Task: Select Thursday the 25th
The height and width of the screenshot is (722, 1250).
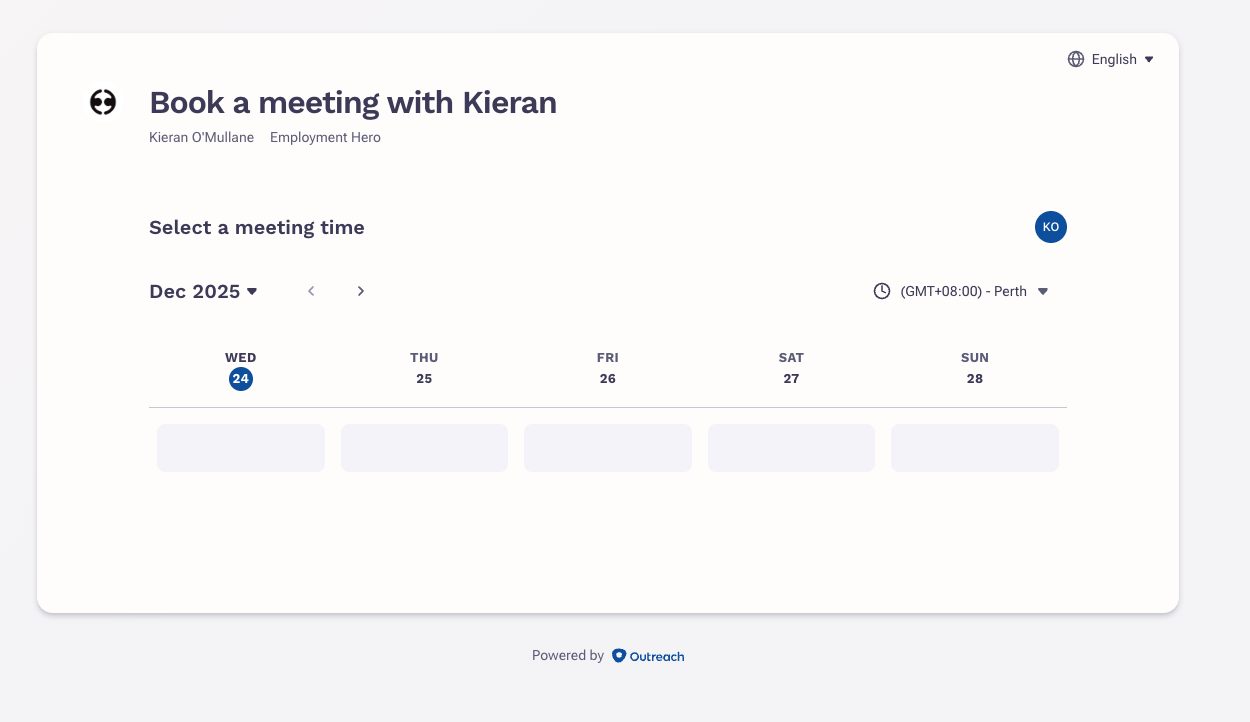Action: coord(424,368)
